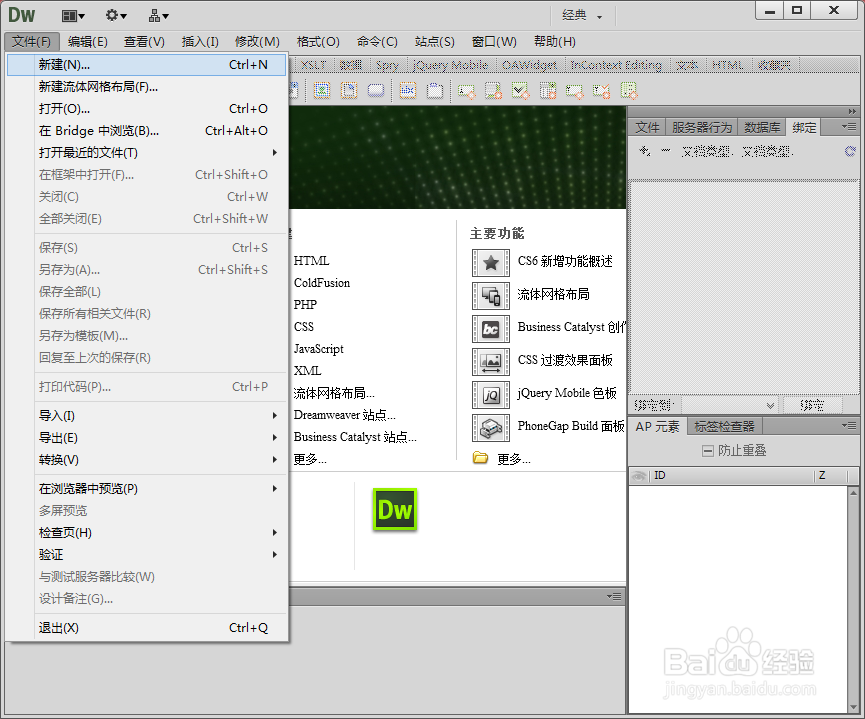Click the fluid grid layout devices icon
865x719 pixels.
[x=490, y=296]
